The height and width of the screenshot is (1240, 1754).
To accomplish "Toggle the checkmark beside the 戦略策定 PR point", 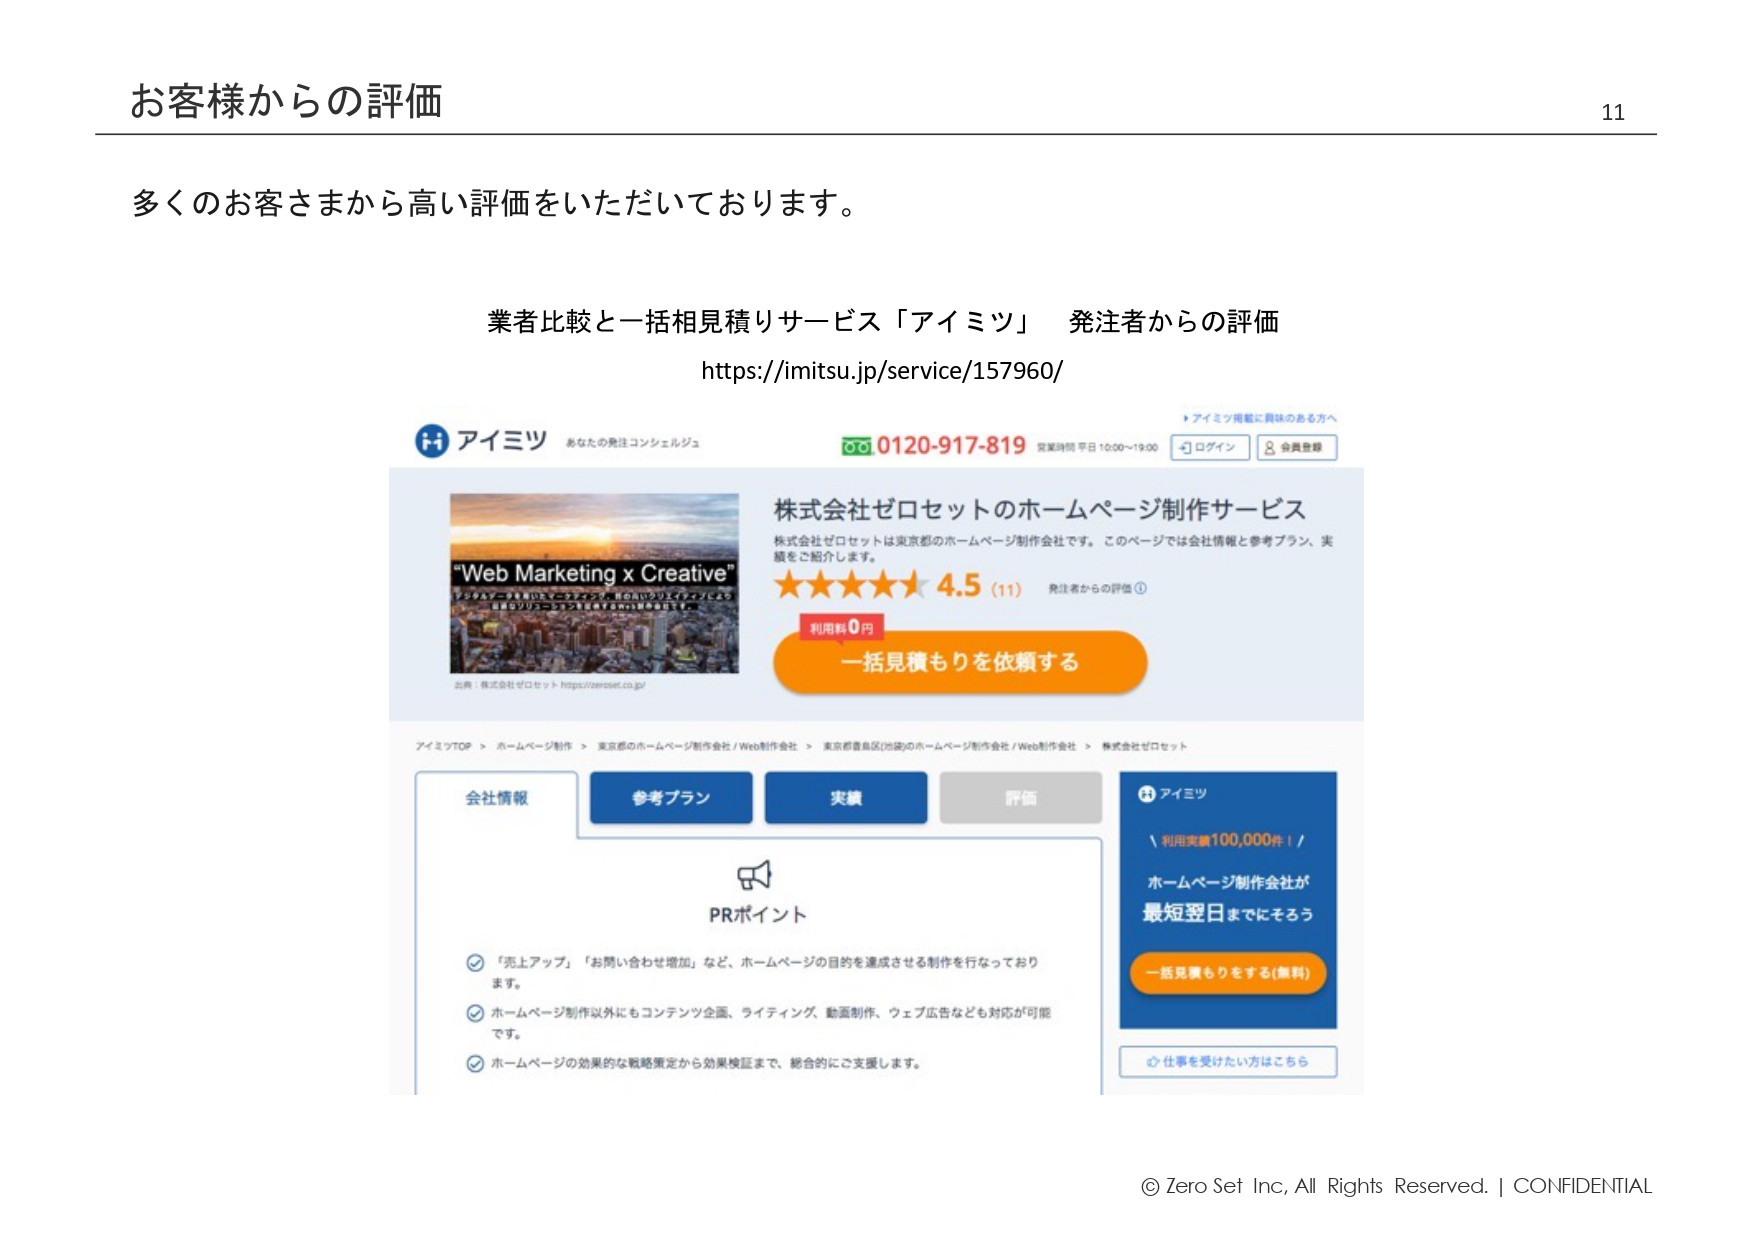I will click(x=474, y=1062).
